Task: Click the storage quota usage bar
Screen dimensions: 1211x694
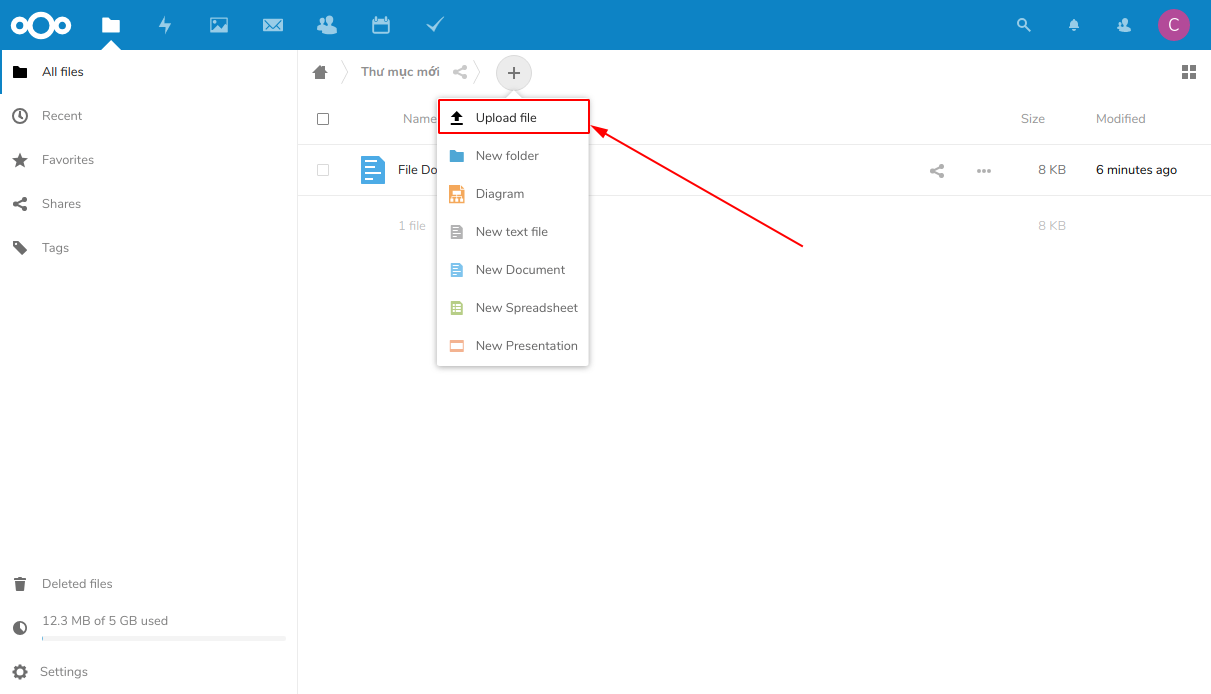Action: tap(163, 638)
